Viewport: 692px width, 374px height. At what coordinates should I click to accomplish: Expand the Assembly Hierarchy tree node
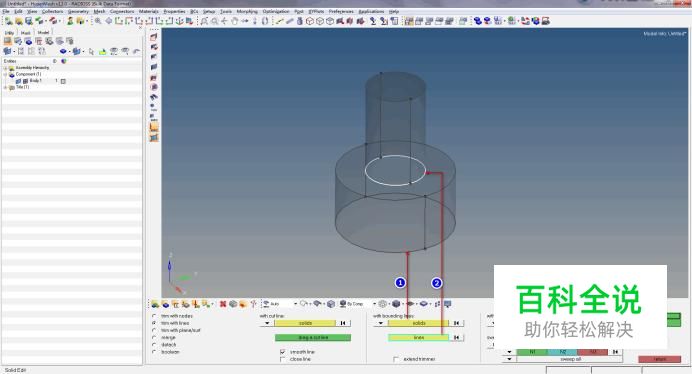[5, 68]
